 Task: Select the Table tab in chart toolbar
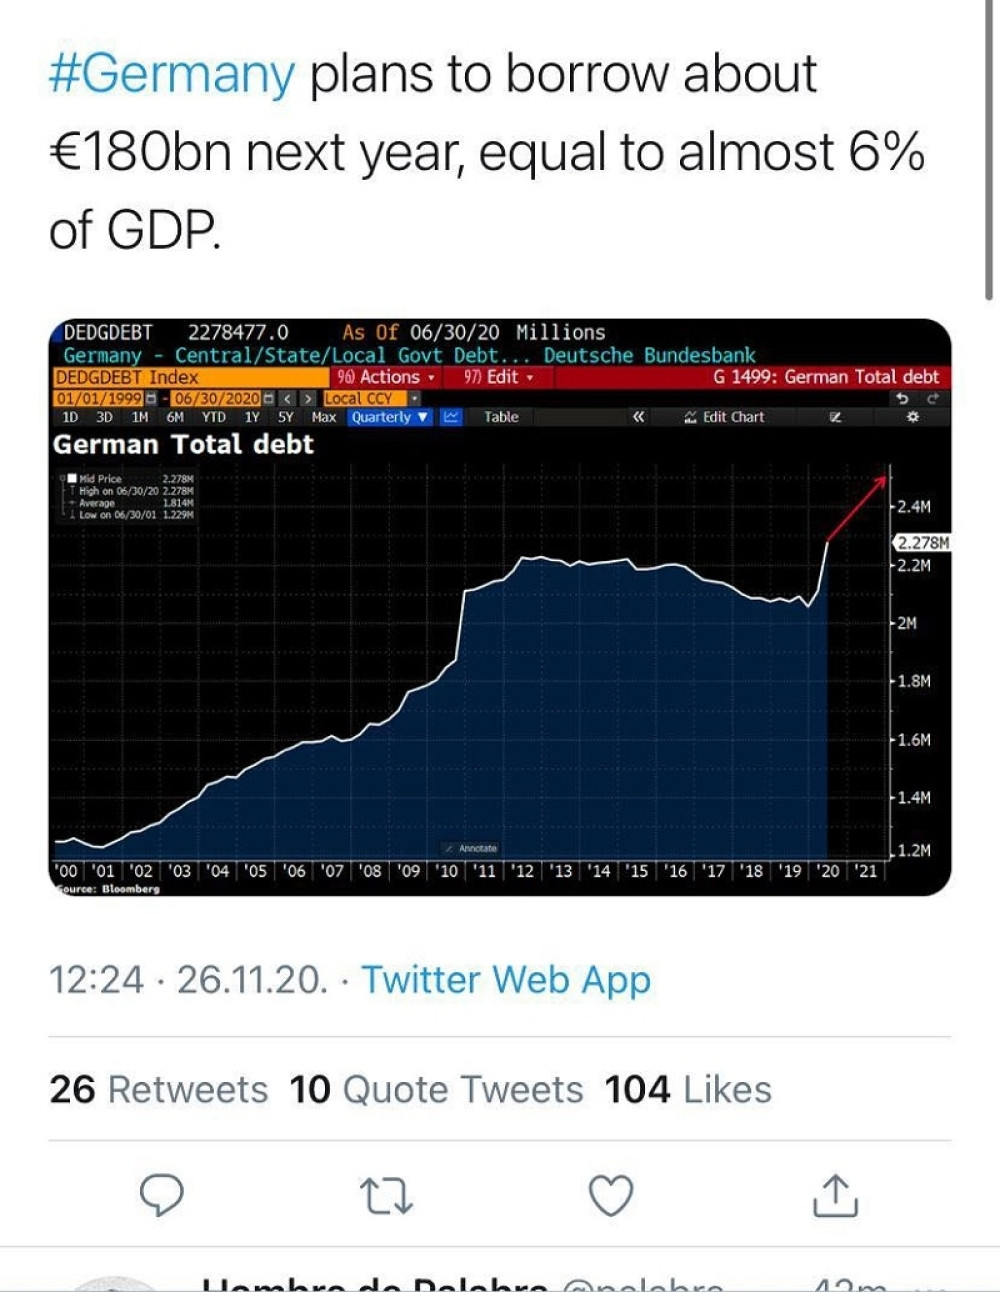click(501, 417)
